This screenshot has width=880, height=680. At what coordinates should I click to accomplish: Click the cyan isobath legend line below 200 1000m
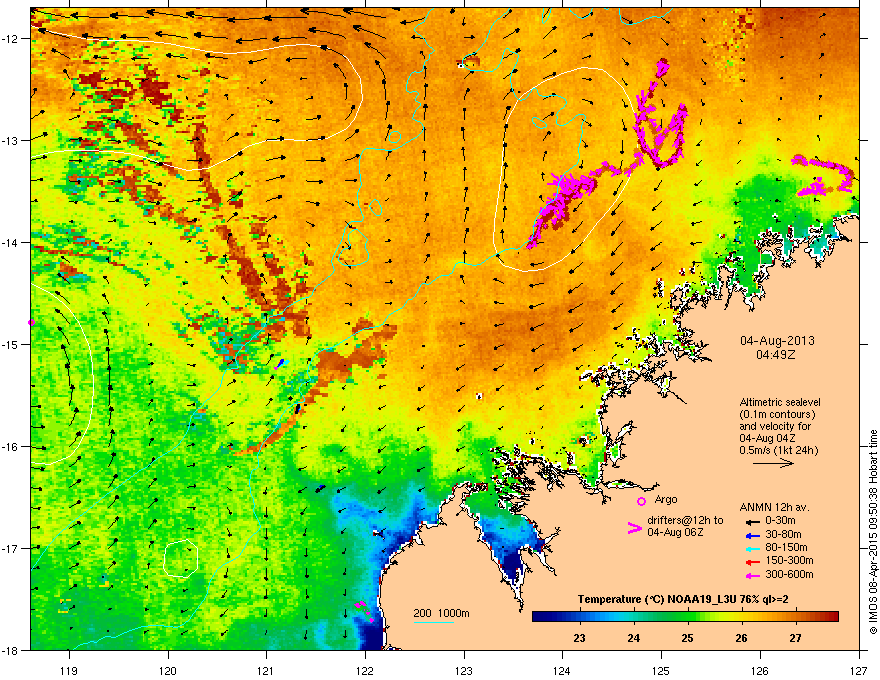pos(434,622)
